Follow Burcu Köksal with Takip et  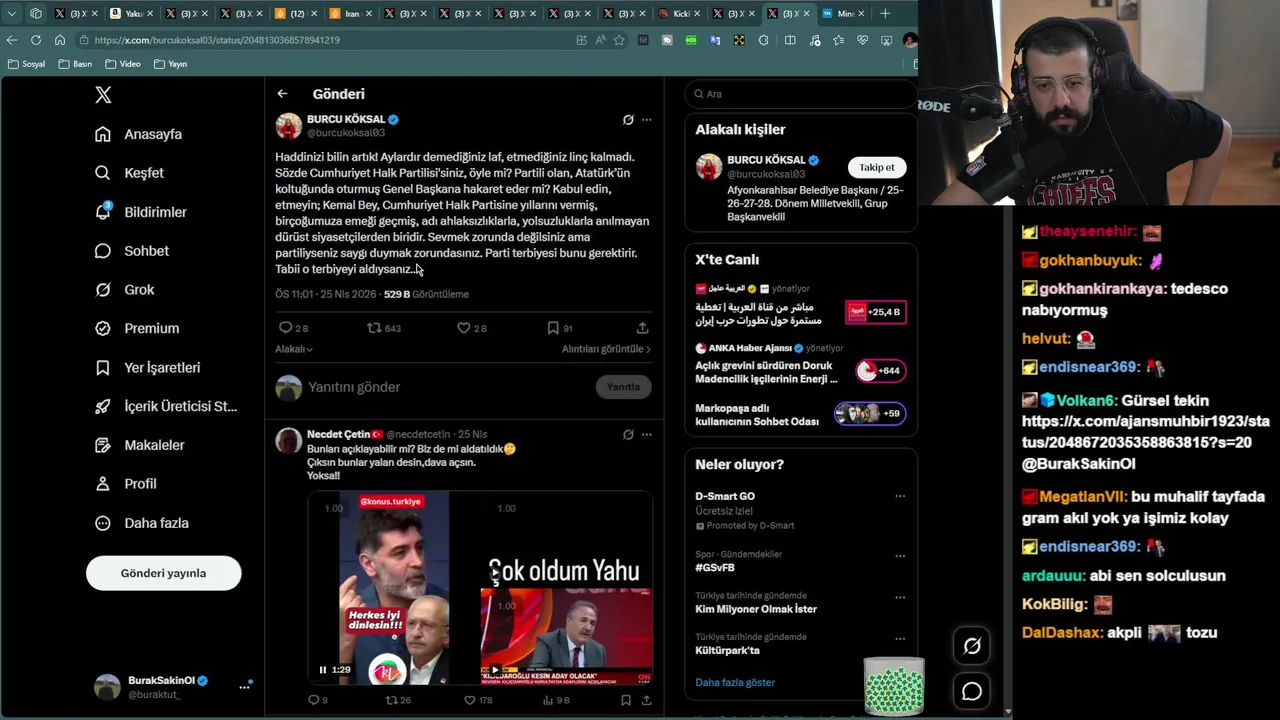pos(877,167)
